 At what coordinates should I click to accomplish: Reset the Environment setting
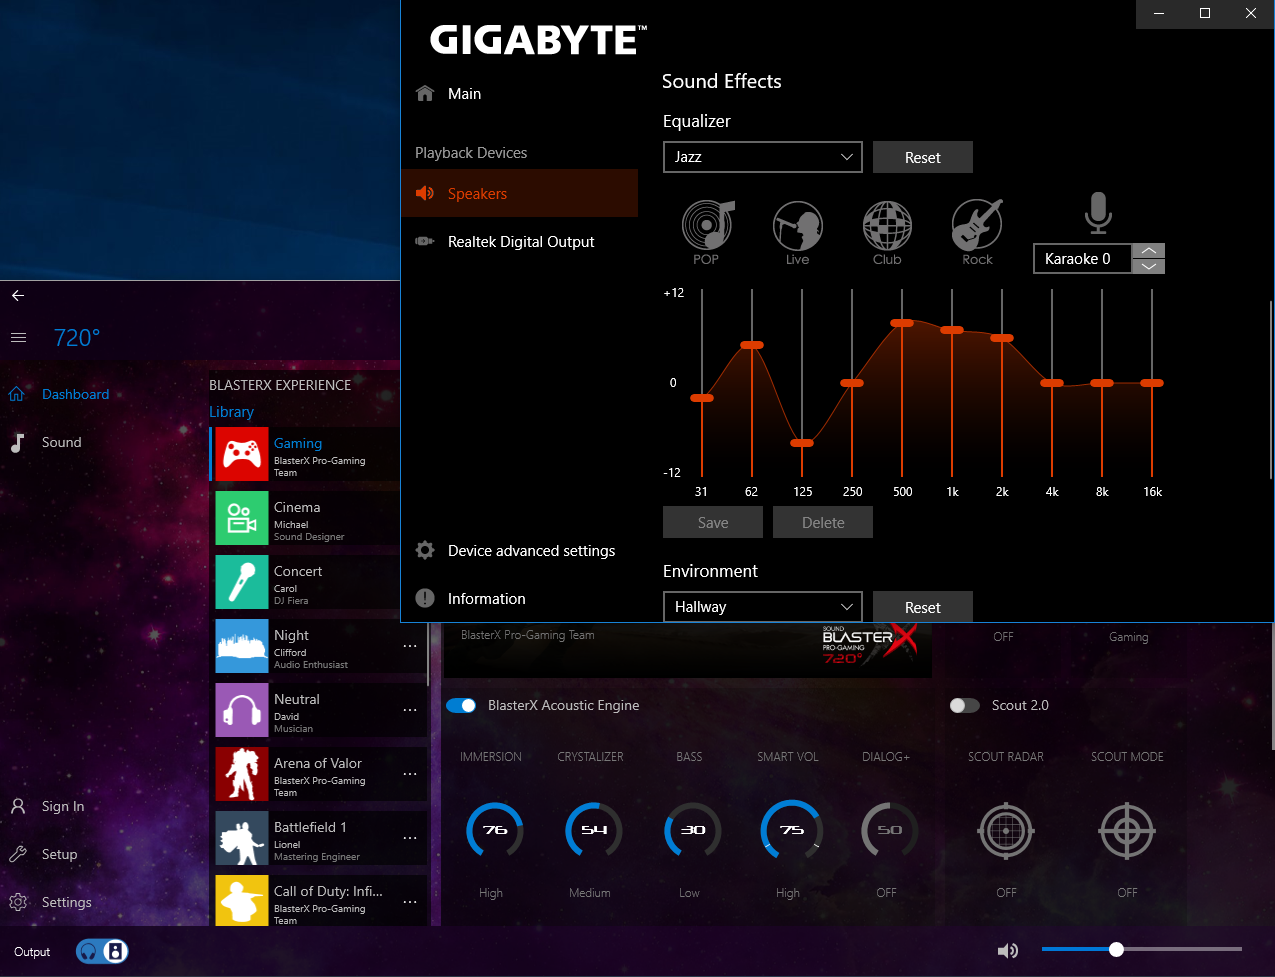(922, 607)
